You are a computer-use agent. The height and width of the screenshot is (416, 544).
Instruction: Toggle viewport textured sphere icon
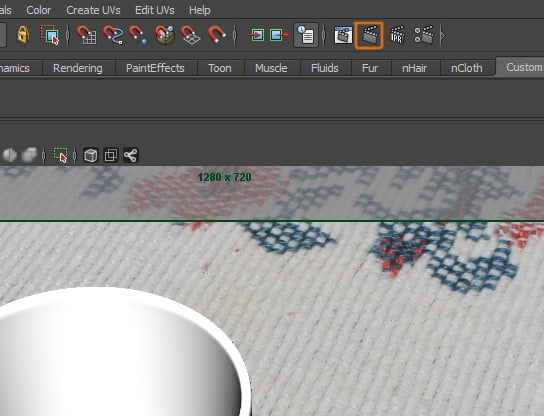(x=29, y=155)
